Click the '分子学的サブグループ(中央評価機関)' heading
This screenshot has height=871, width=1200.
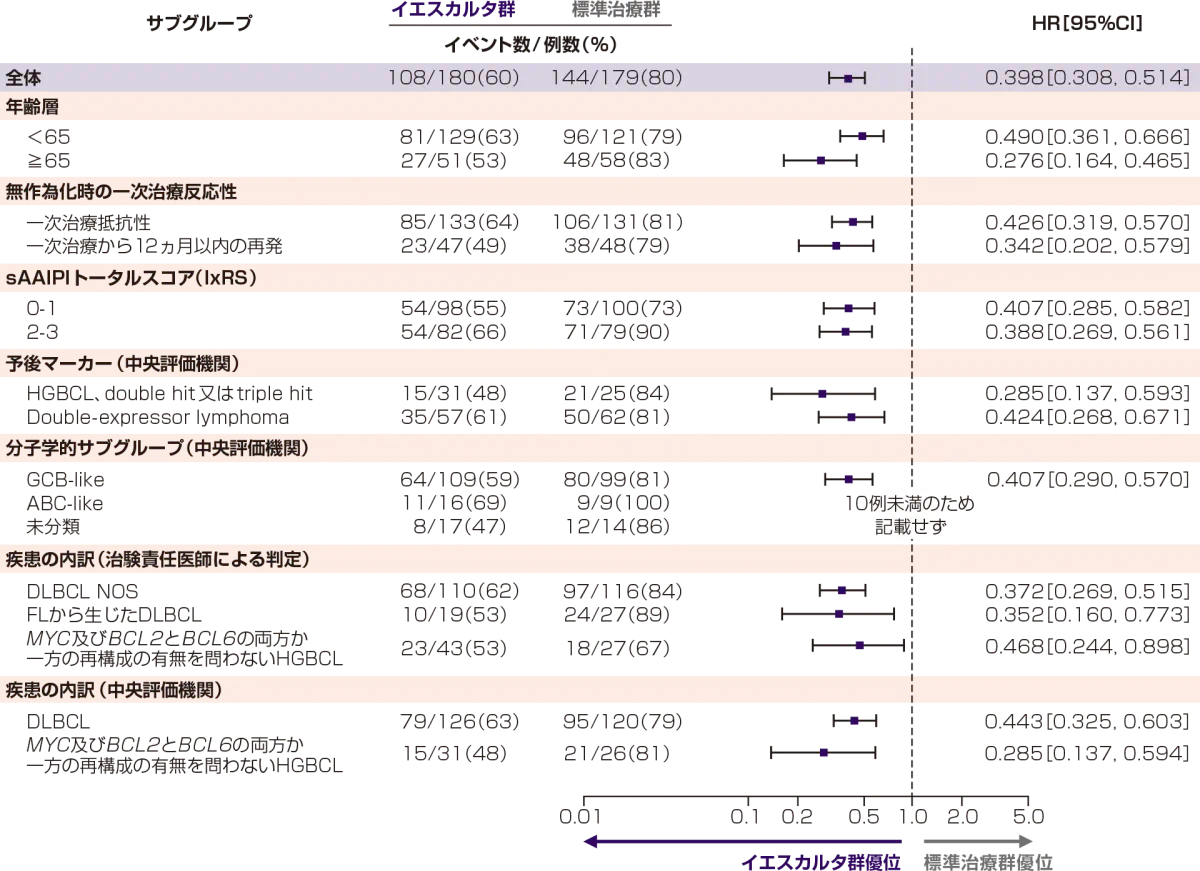[156, 449]
